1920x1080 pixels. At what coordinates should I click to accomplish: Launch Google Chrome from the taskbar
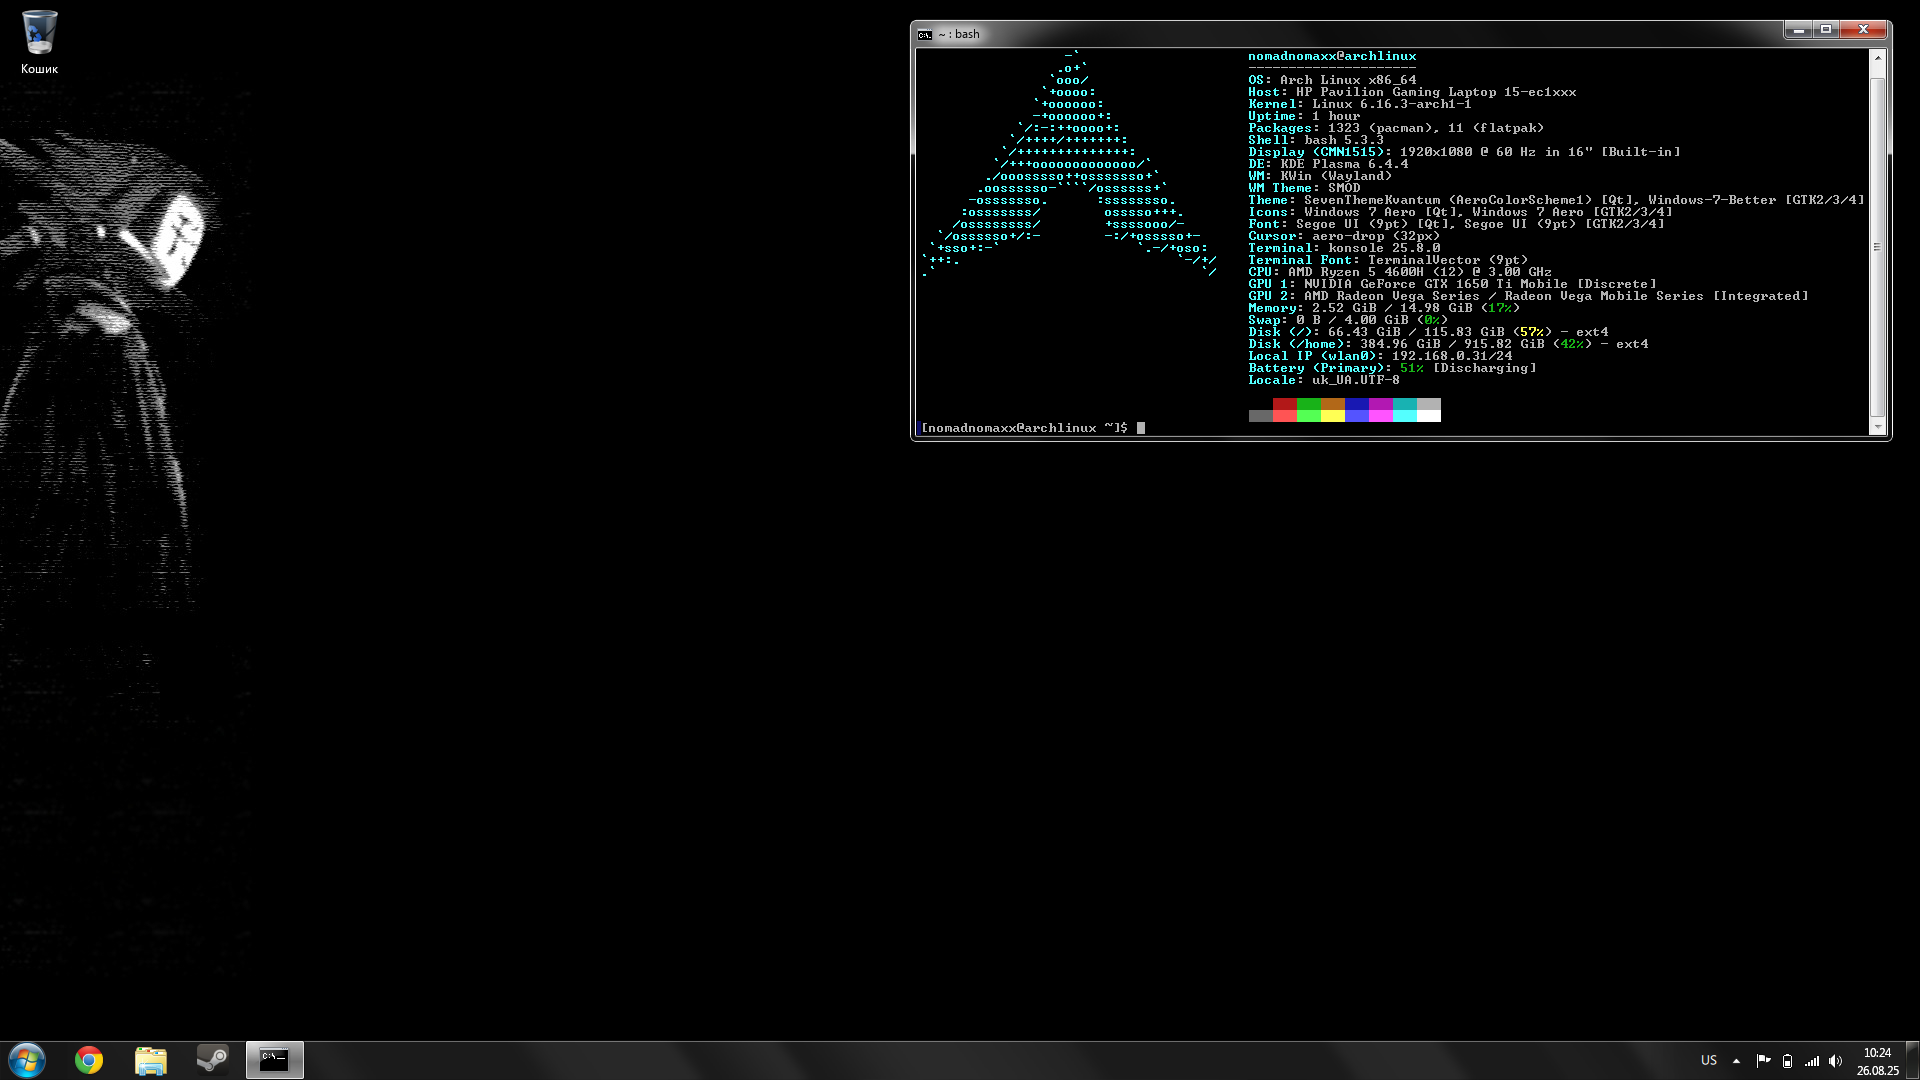pos(89,1060)
